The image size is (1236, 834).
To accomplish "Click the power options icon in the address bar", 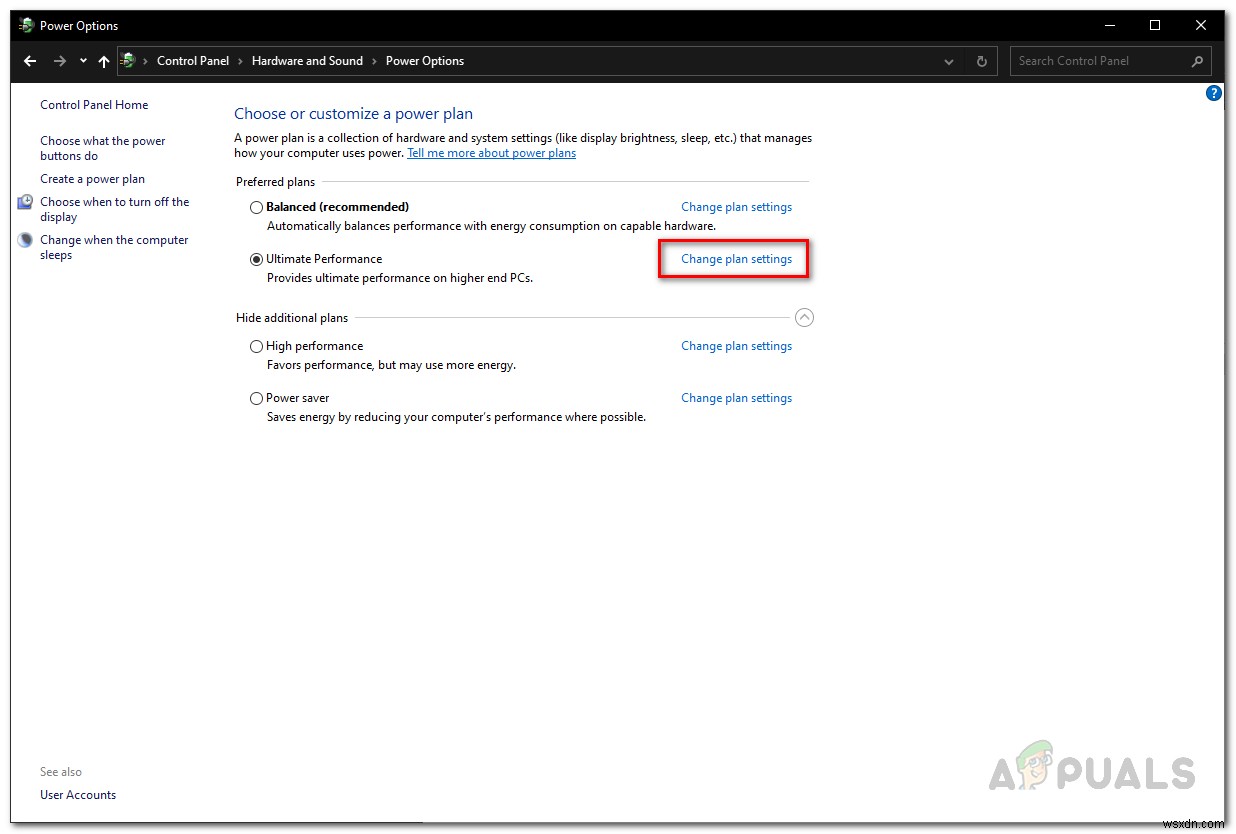I will [x=129, y=61].
